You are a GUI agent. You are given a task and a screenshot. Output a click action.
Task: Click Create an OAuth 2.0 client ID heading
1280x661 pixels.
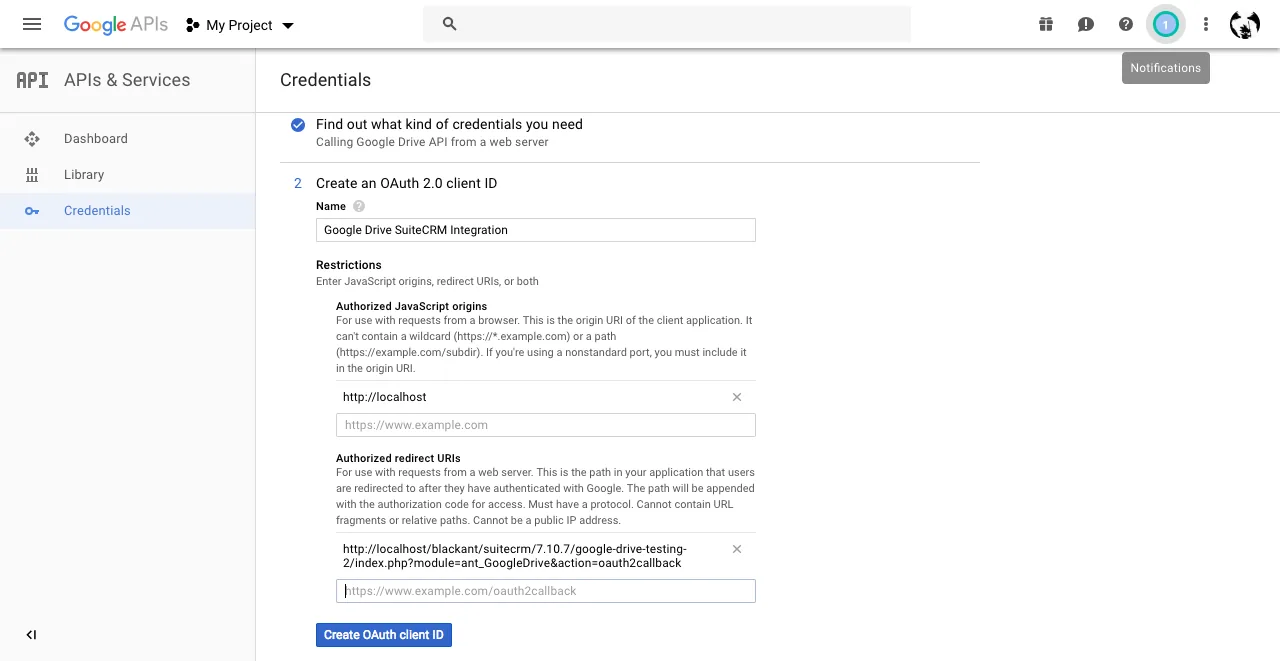pos(406,183)
